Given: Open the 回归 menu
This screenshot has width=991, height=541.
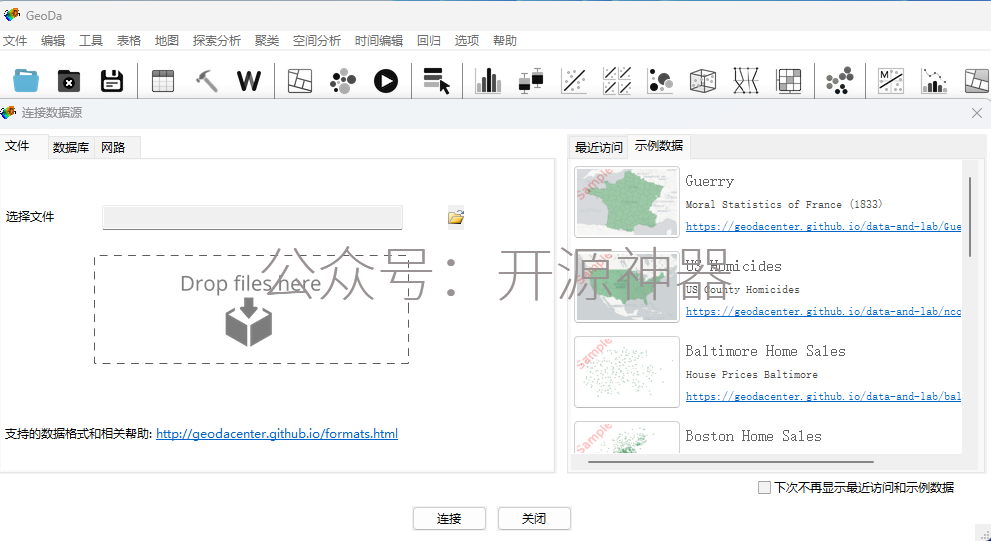Looking at the screenshot, I should tap(429, 40).
